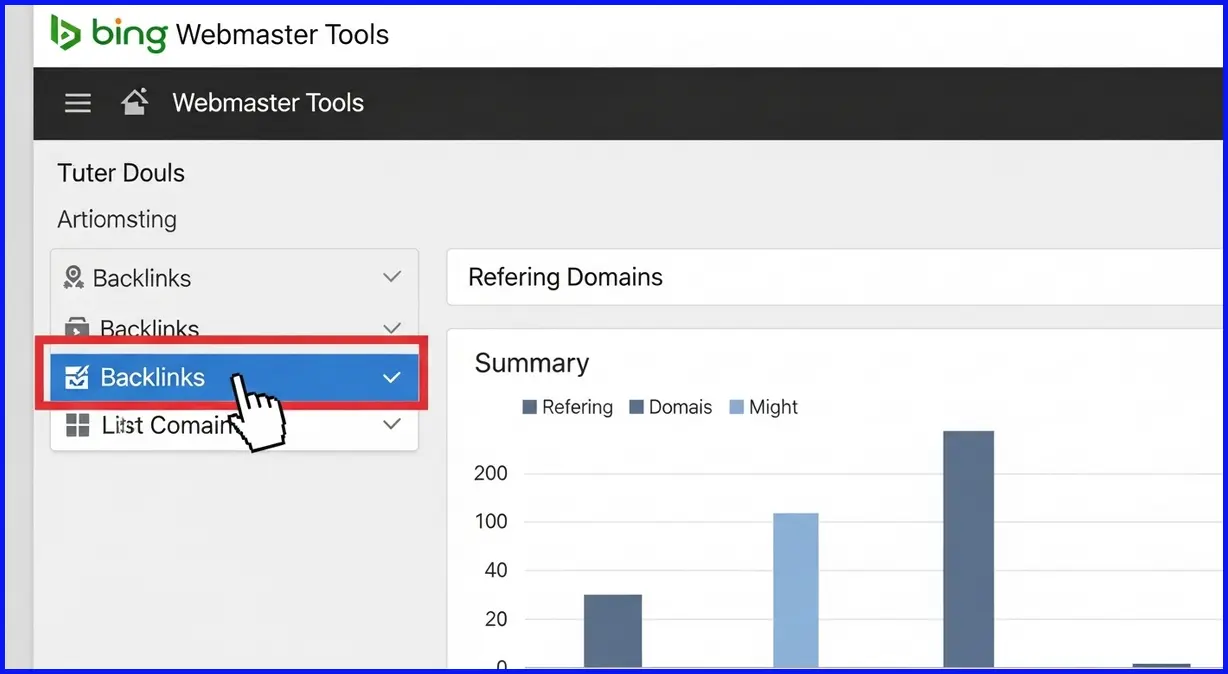Click the Summary heading
The height and width of the screenshot is (674, 1228).
(532, 362)
